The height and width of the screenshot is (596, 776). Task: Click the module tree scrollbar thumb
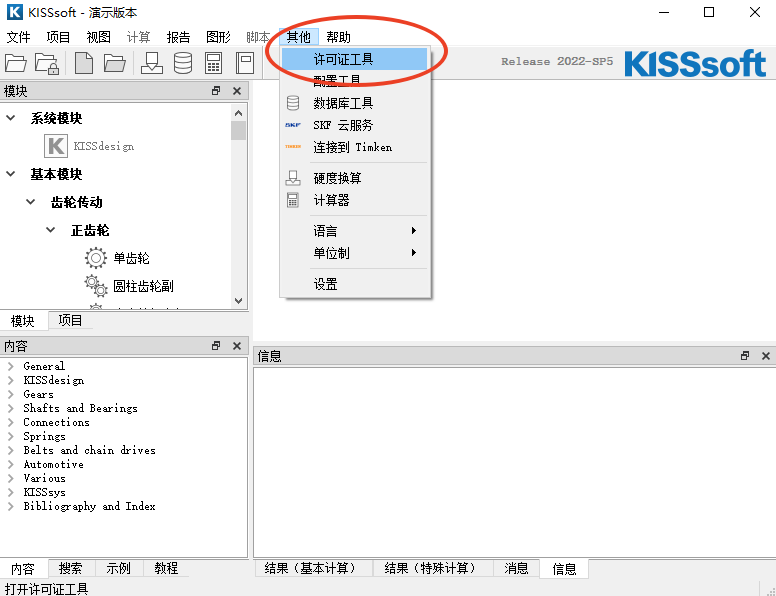click(239, 131)
